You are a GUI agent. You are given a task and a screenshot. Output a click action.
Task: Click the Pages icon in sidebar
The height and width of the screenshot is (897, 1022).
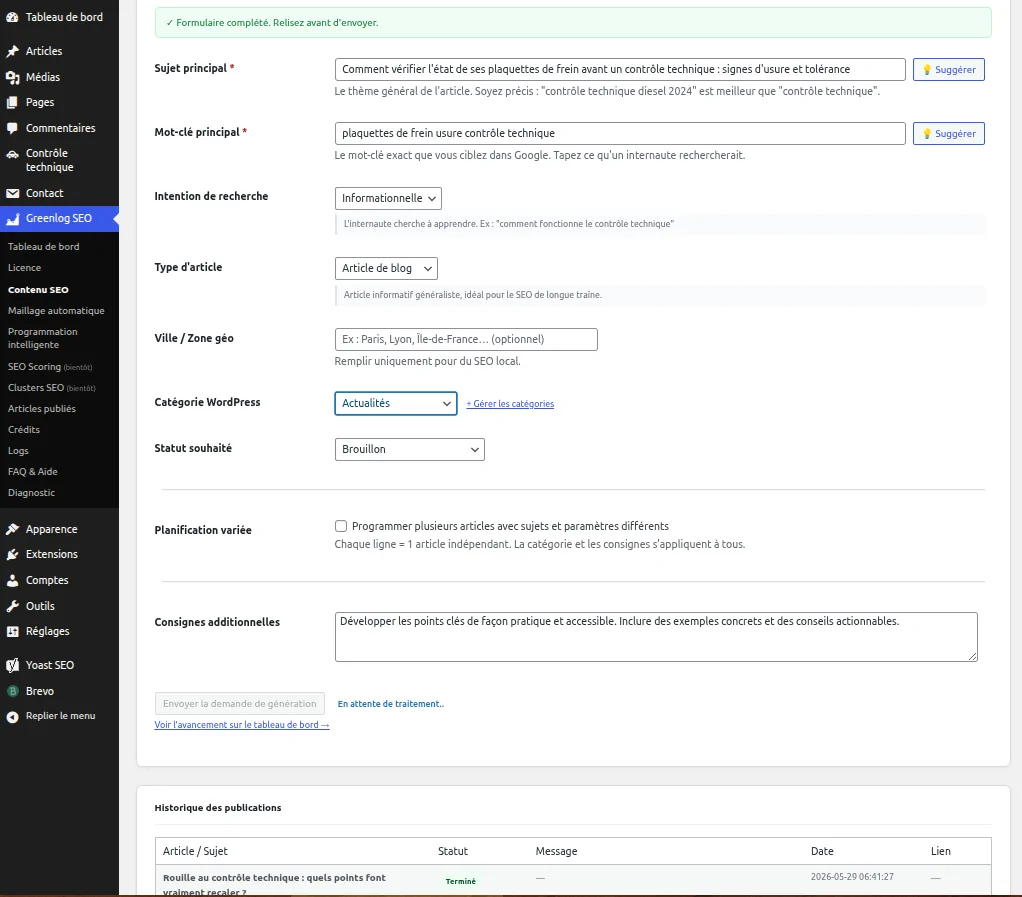[12, 103]
